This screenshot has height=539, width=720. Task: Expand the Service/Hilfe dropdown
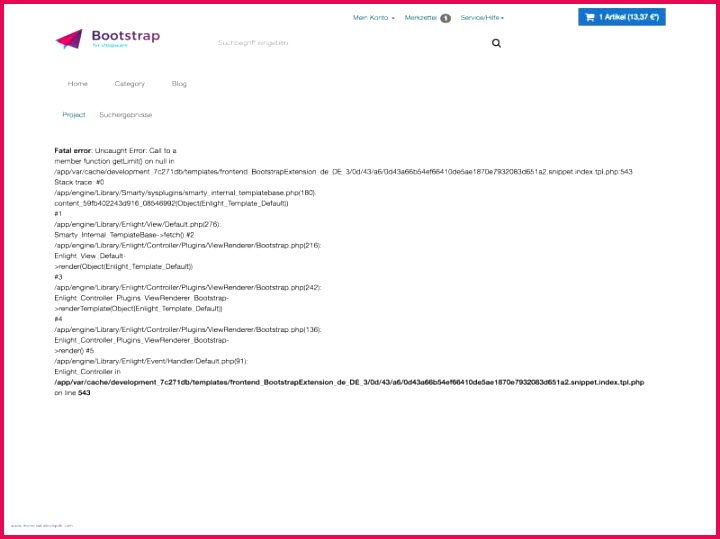coord(482,18)
